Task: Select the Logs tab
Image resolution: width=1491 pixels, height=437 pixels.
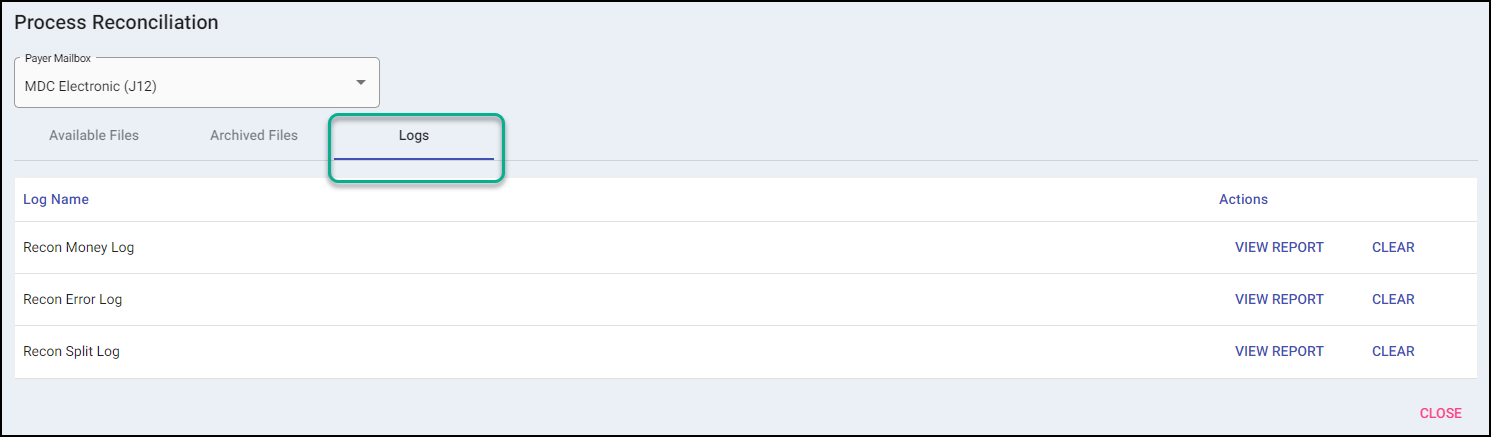Action: pos(413,135)
